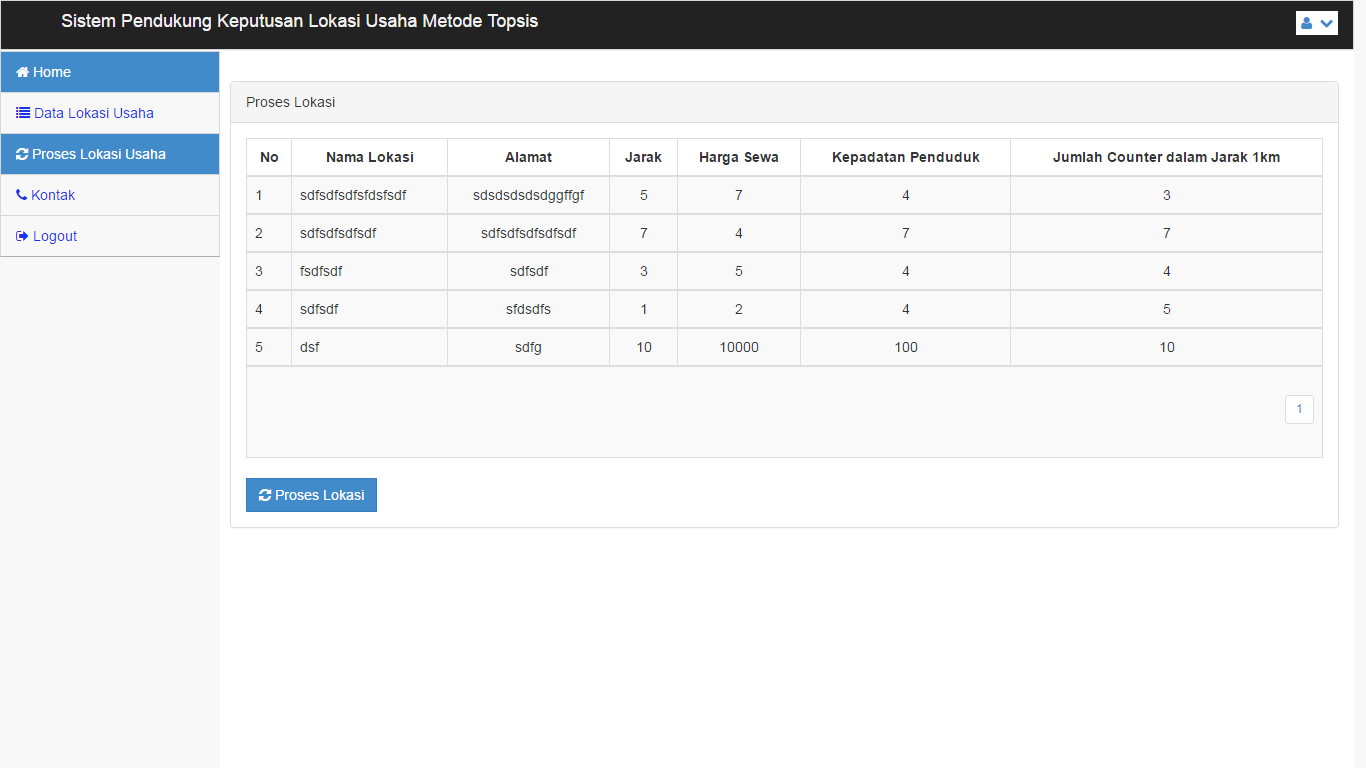Click the phone icon beside Kontak
This screenshot has height=768, width=1366.
(21, 195)
